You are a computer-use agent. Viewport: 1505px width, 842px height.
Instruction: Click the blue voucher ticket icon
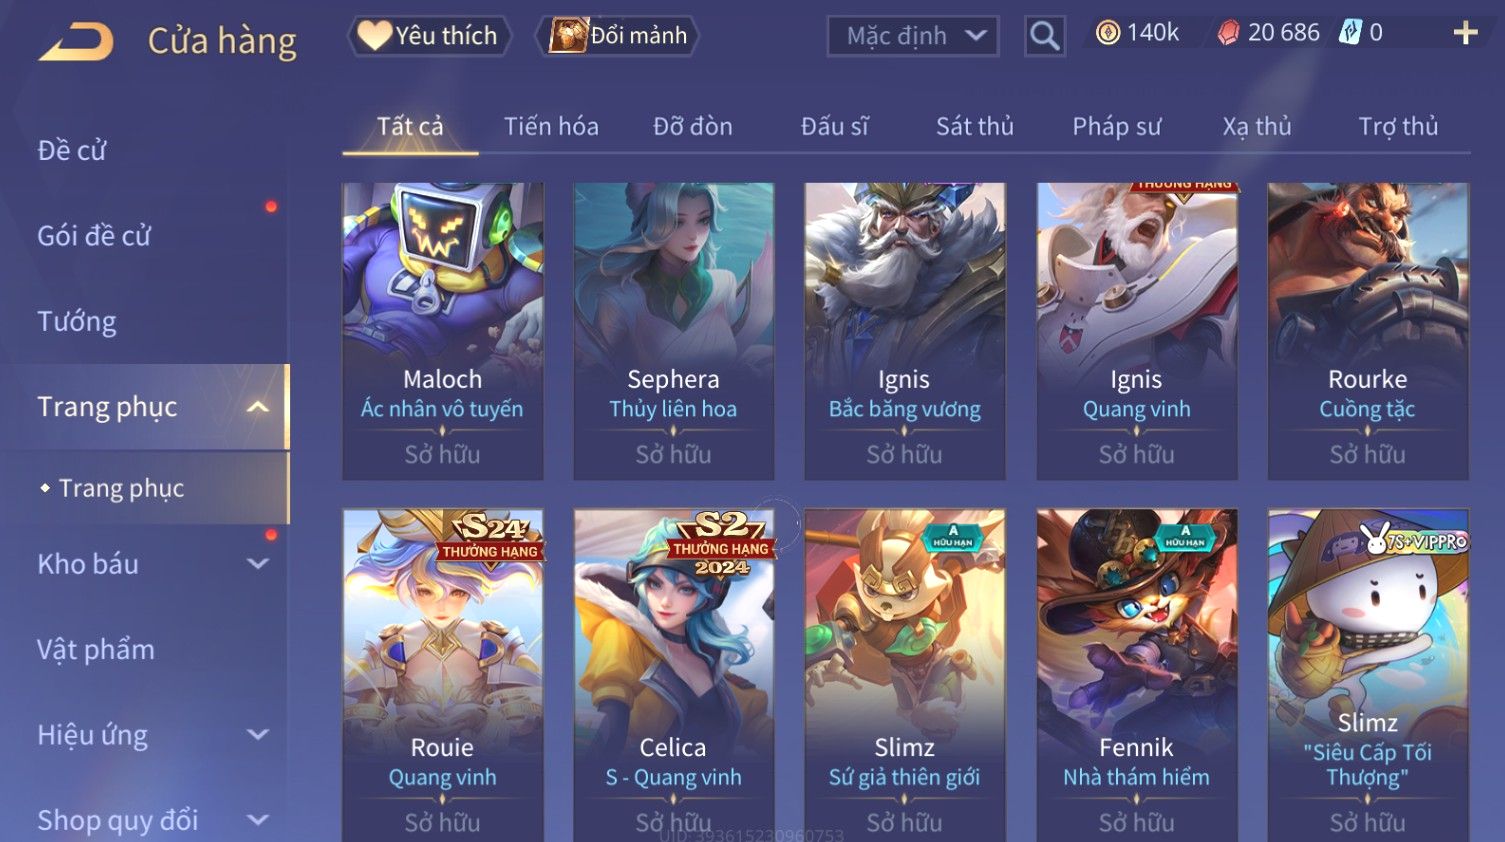[1350, 33]
